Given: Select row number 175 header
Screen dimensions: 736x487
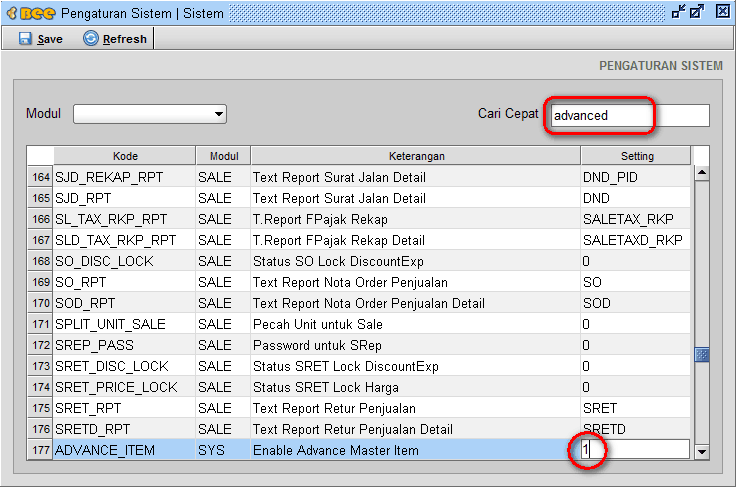Looking at the screenshot, I should 40,408.
